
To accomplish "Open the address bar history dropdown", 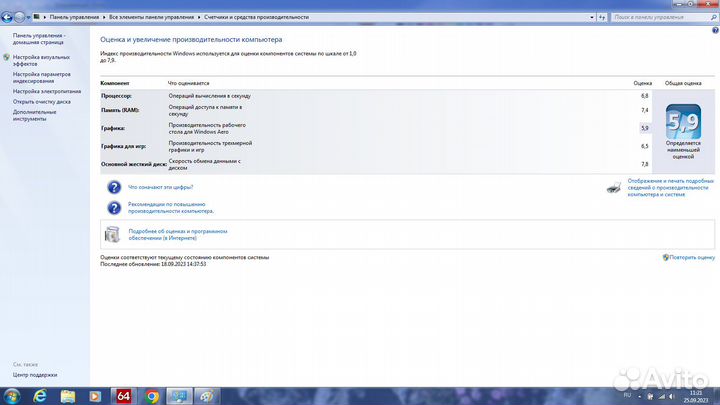I will coord(591,17).
